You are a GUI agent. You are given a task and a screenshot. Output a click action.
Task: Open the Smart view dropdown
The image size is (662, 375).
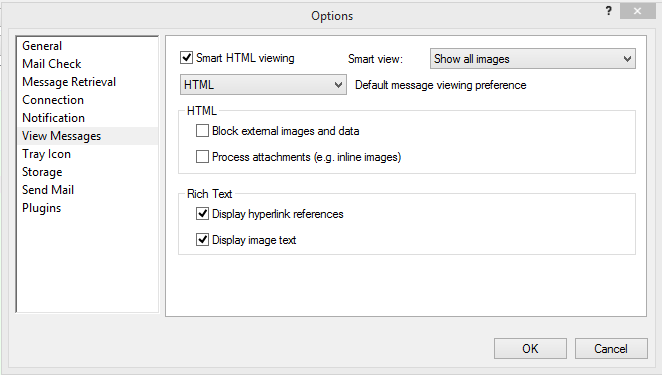[x=532, y=59]
